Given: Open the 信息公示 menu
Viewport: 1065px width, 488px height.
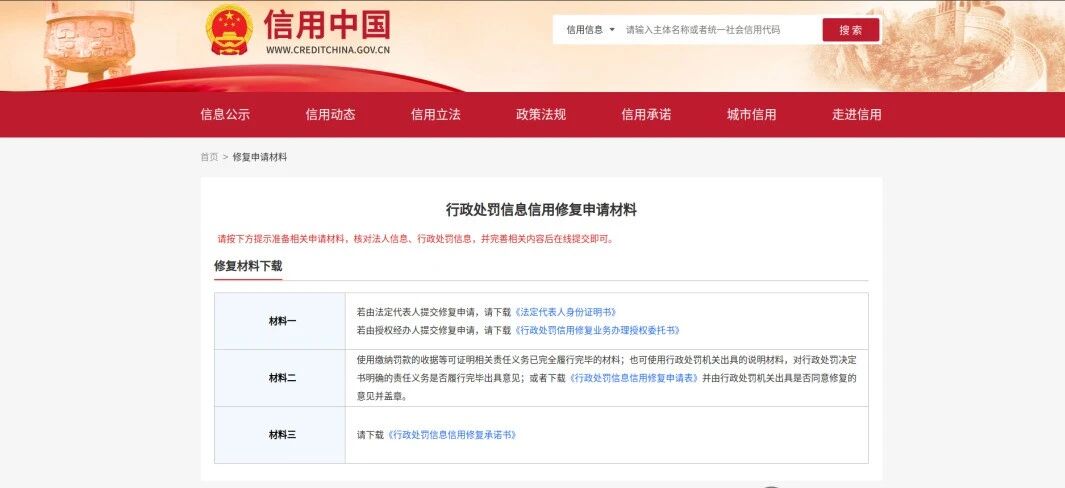Looking at the screenshot, I should point(225,114).
